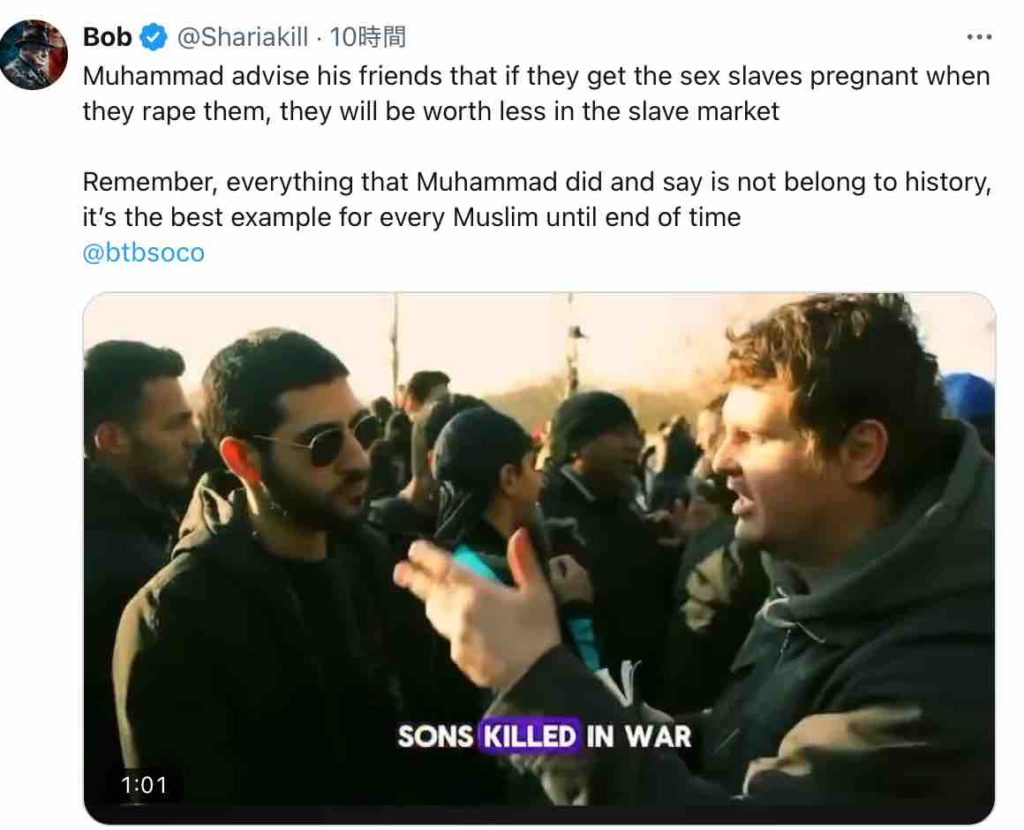
Task: Open the three-dots more options menu
Action: point(978,37)
